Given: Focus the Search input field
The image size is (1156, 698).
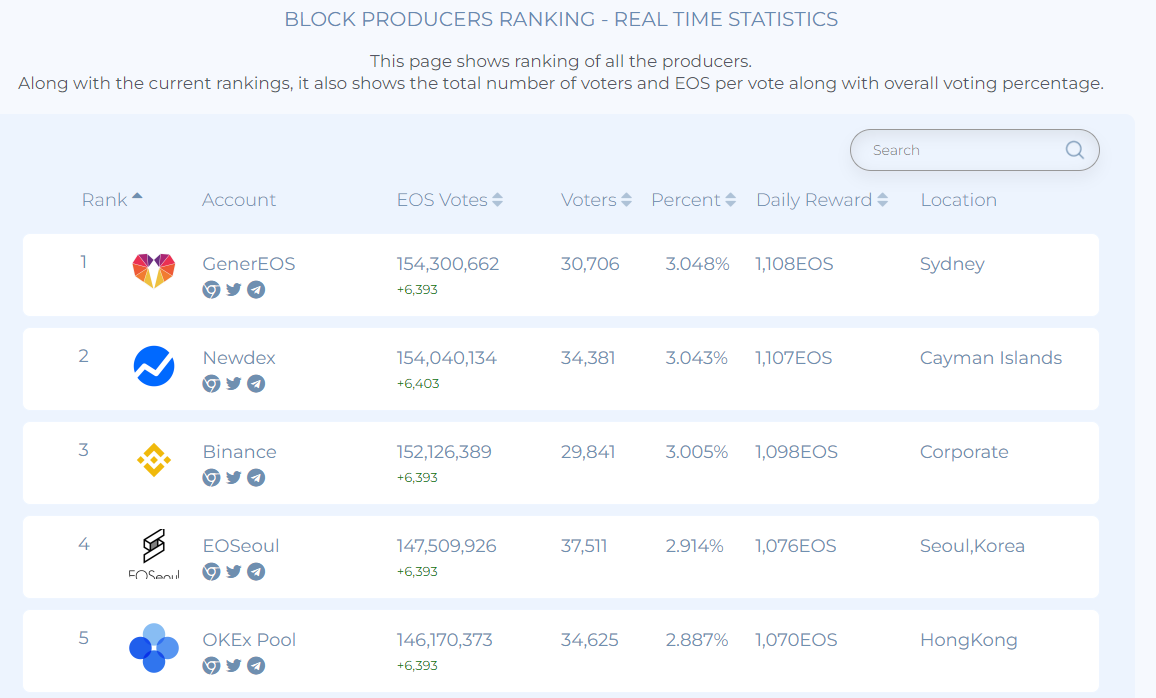Looking at the screenshot, I should pyautogui.click(x=975, y=150).
